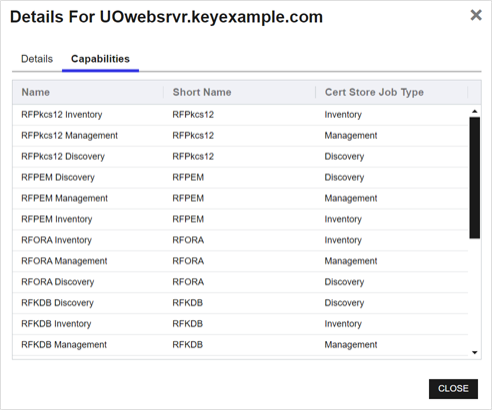
Task: Click the scrollbar up arrow
Action: (x=475, y=111)
